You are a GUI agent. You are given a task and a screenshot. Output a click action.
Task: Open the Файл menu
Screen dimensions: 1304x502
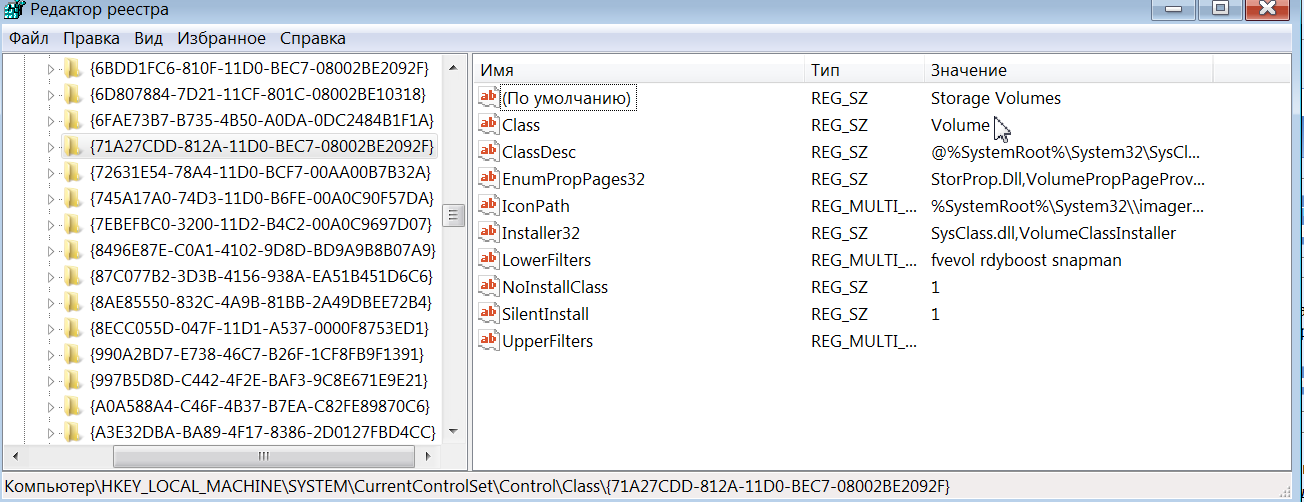coord(29,38)
